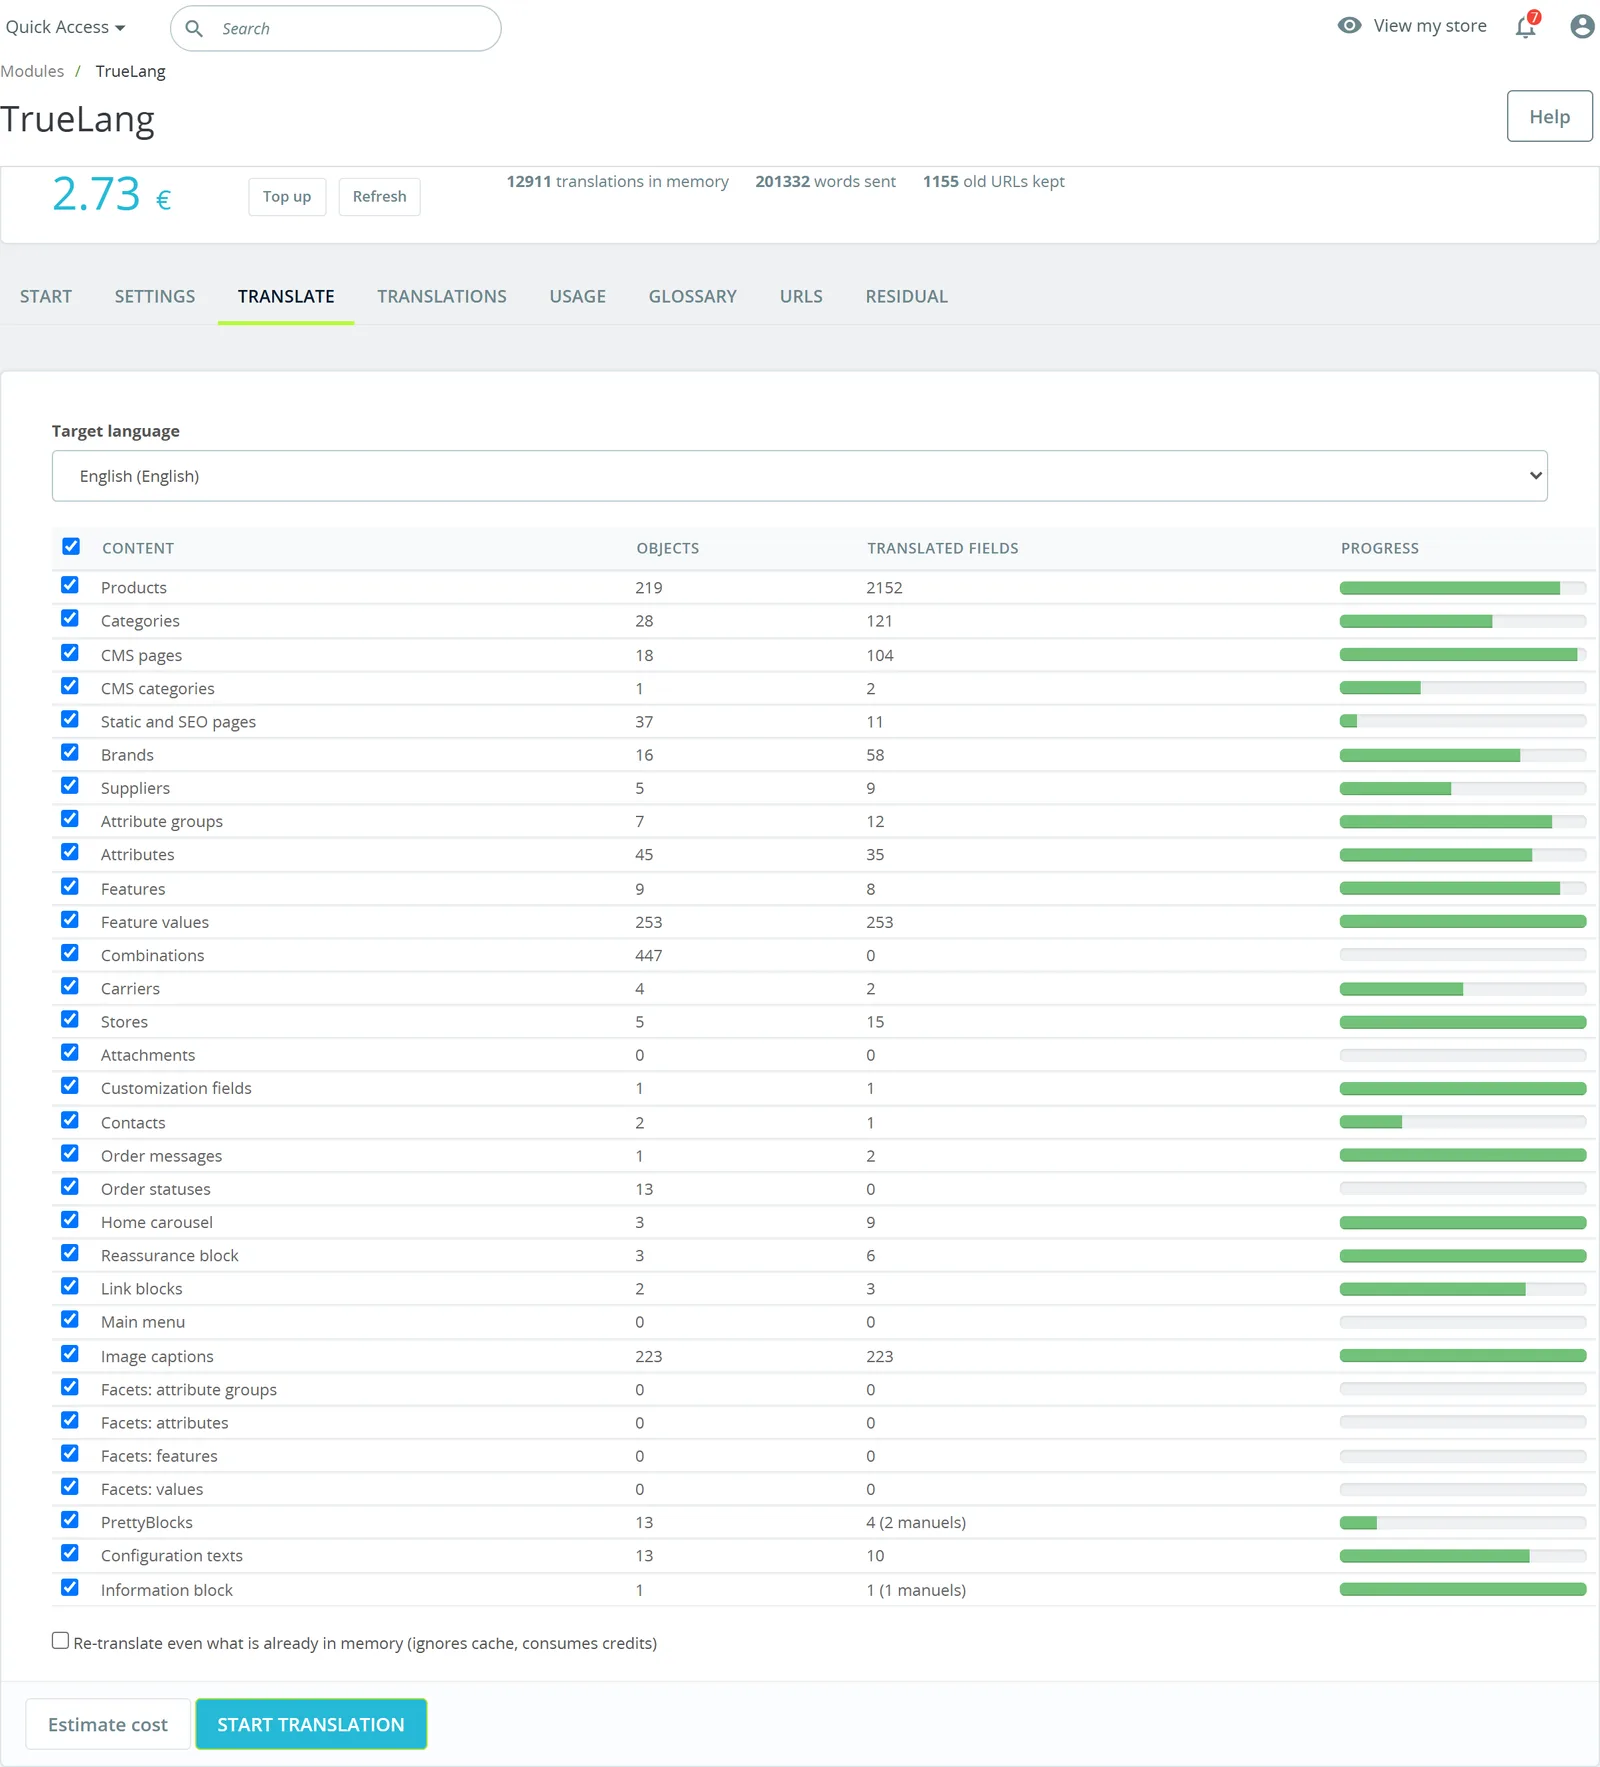This screenshot has width=1600, height=1767.
Task: Open the Help button
Action: 1550,116
